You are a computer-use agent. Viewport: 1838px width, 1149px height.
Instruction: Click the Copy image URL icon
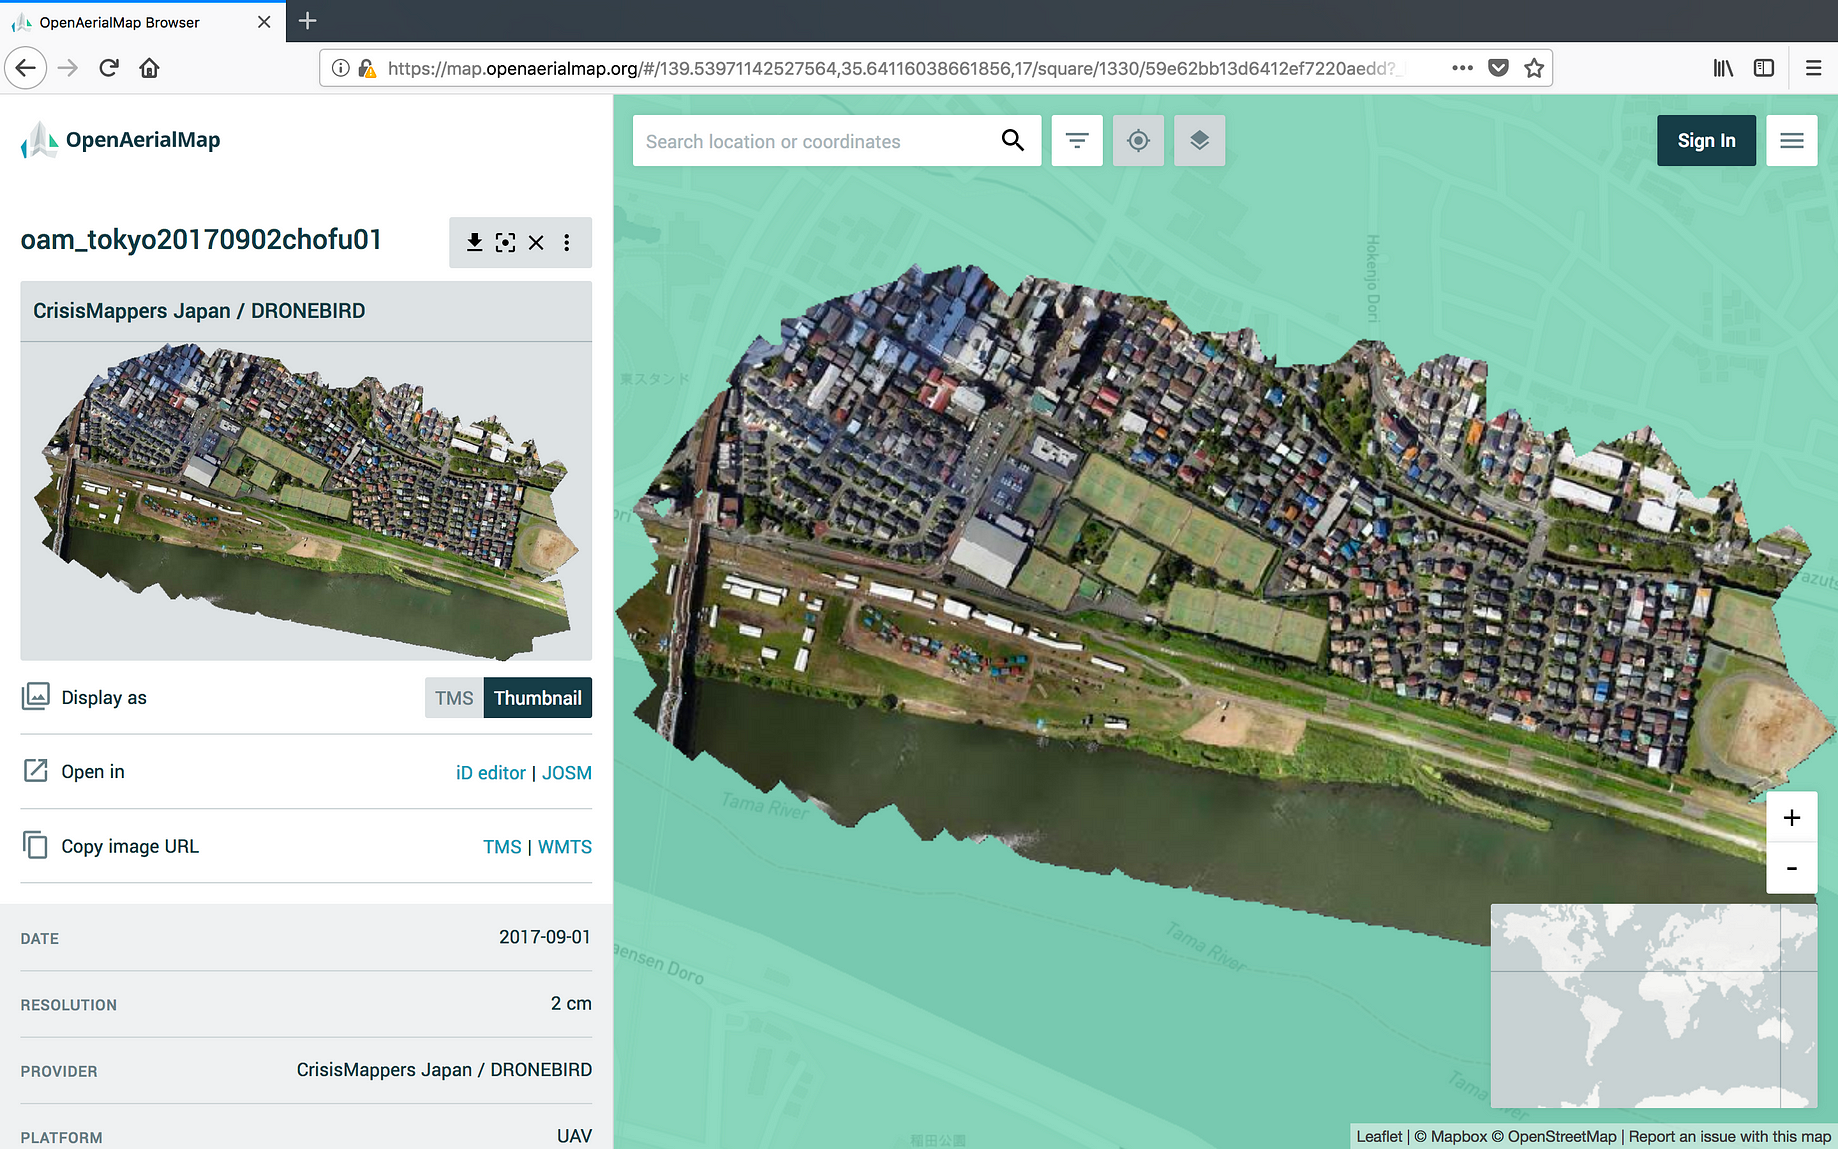[x=36, y=845]
